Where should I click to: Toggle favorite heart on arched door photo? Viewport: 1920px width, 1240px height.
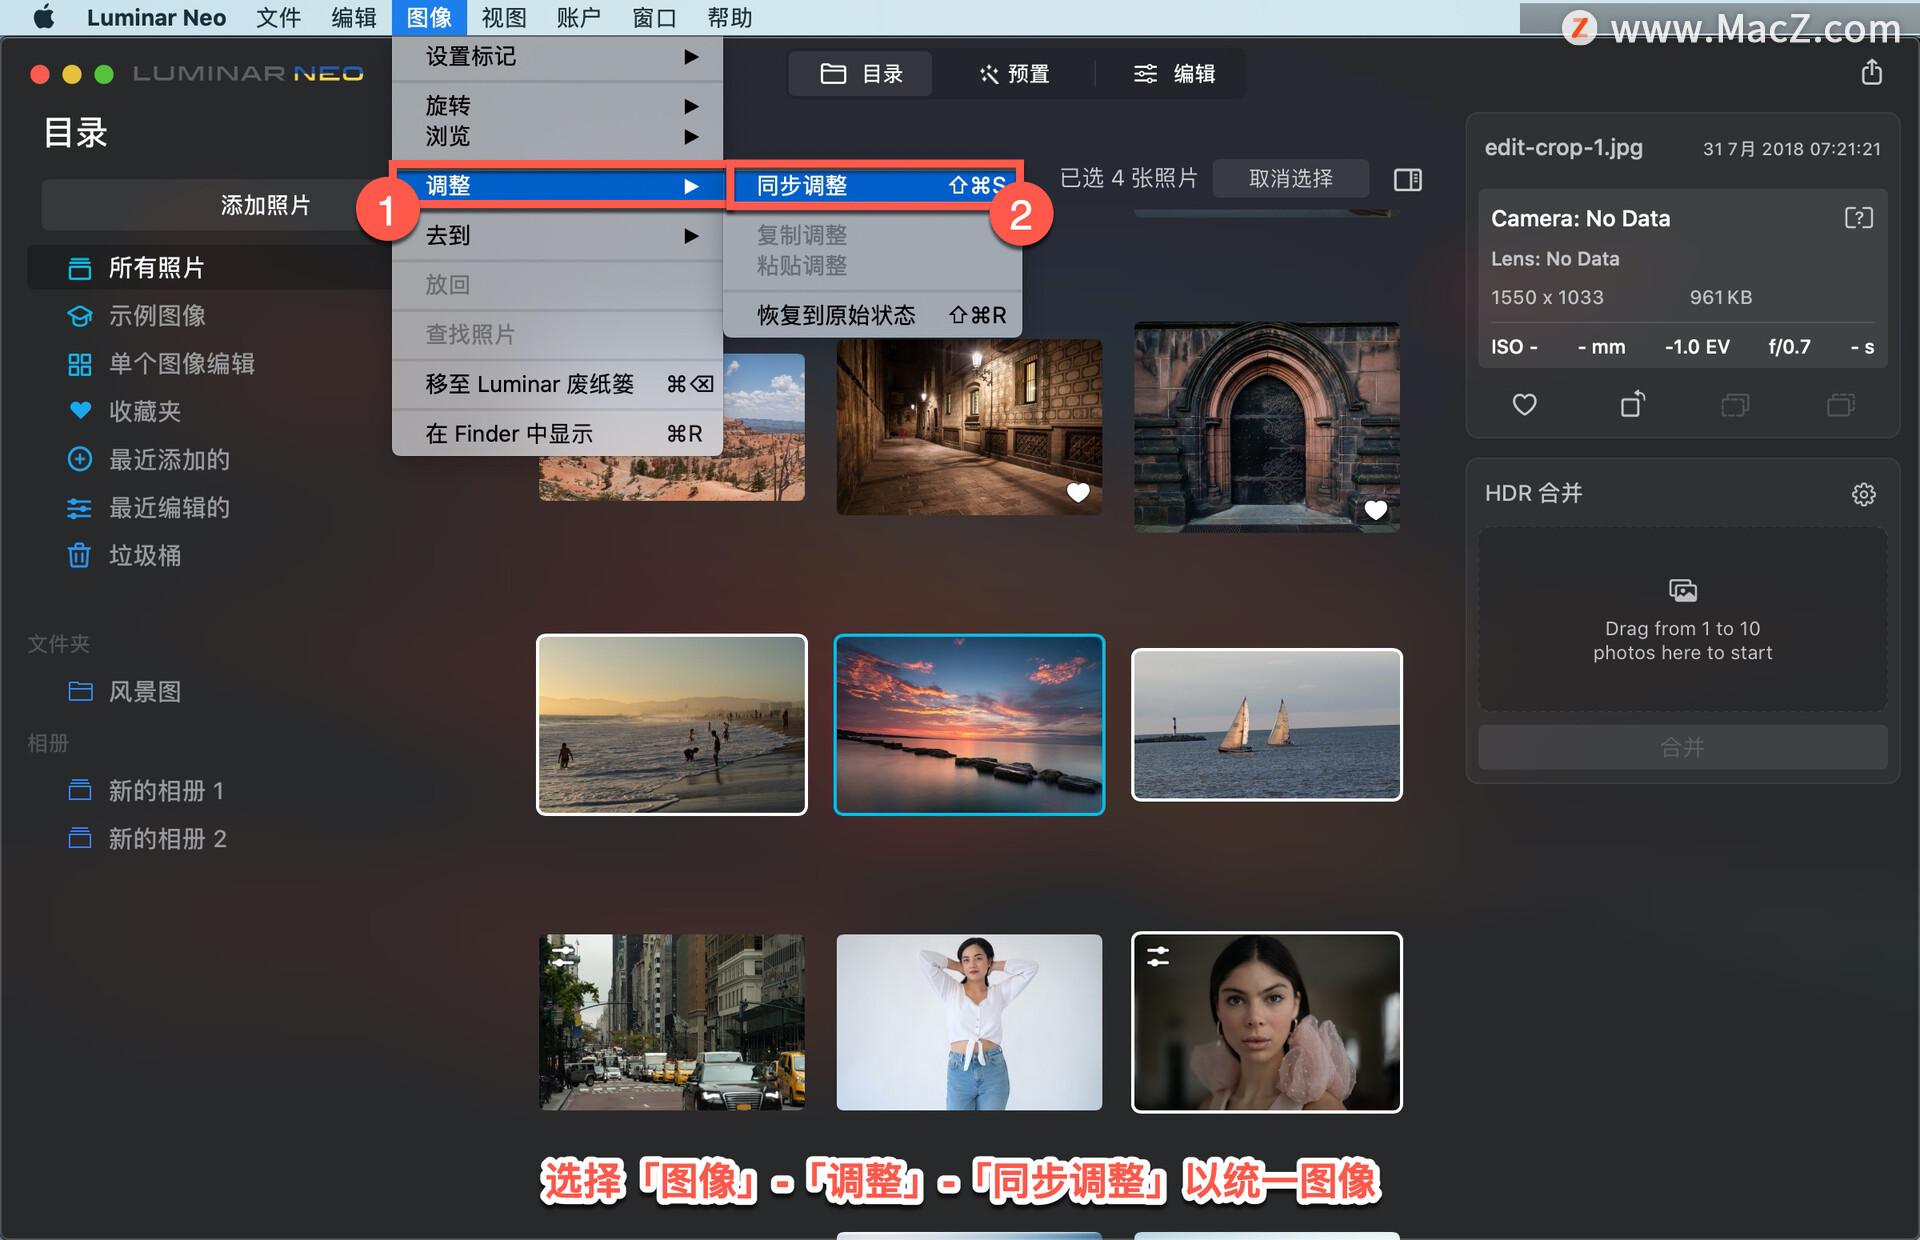click(1375, 510)
